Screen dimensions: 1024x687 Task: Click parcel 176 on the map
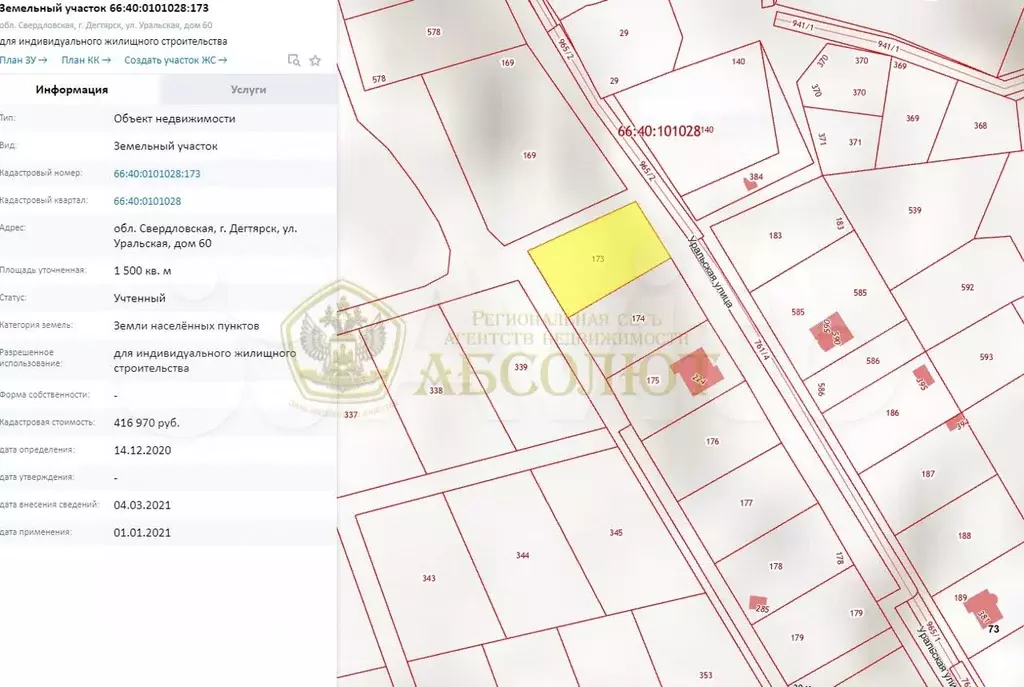[x=712, y=442]
